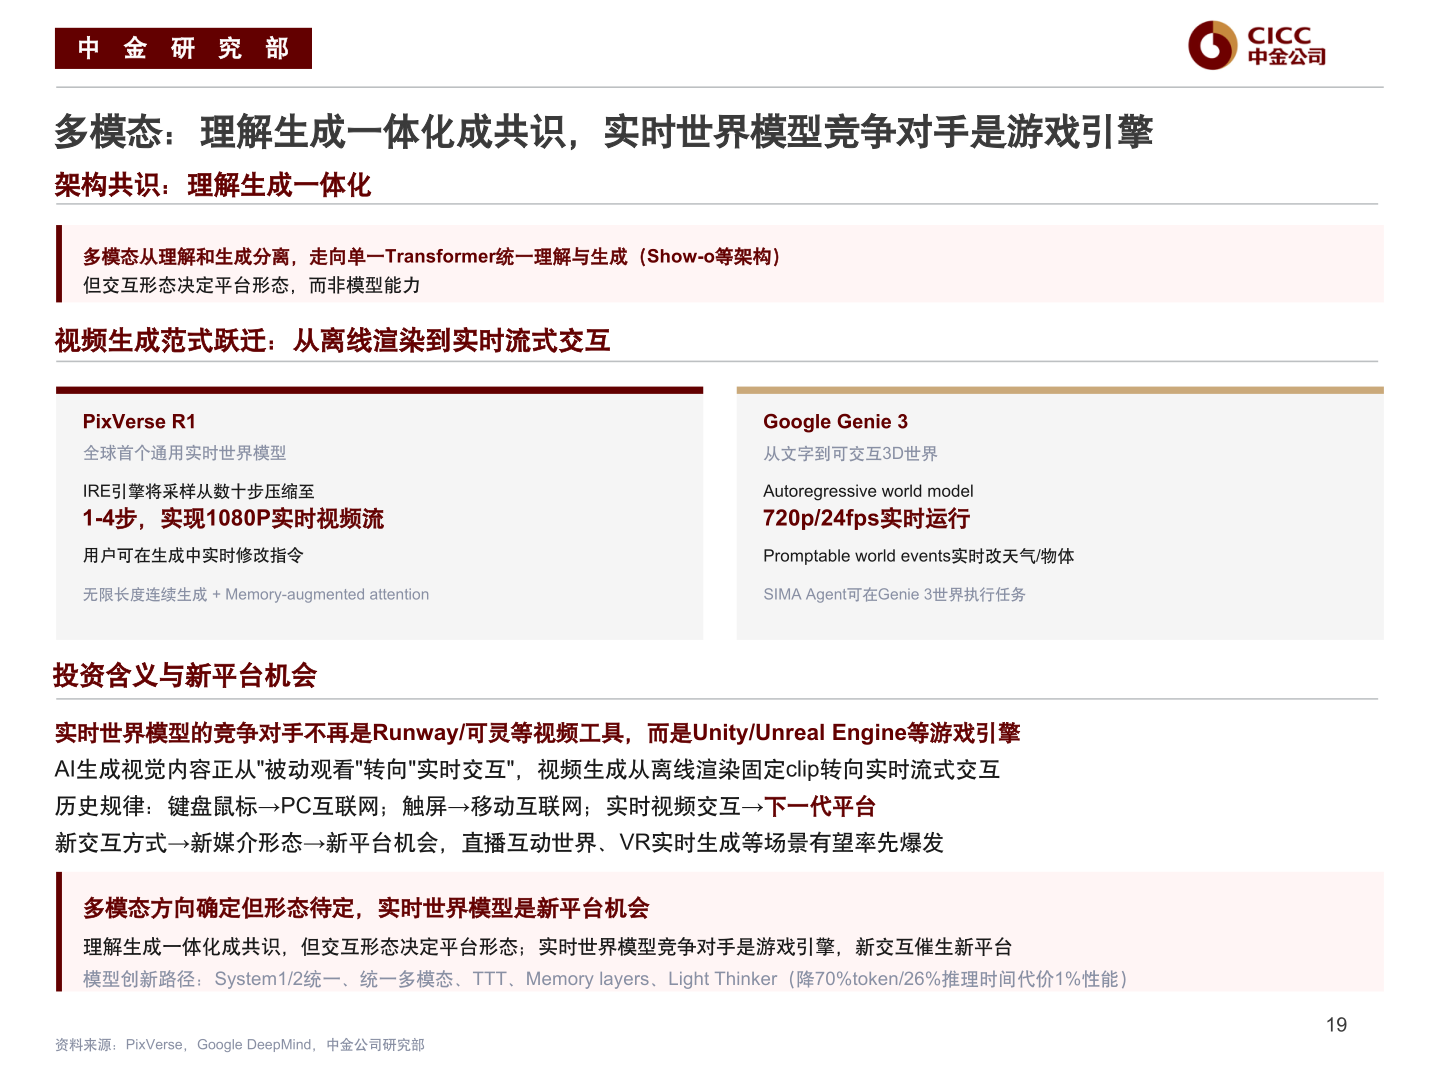Viewport: 1440px width, 1080px height.
Task: Select the subtitle 全球首个通用实时世界模型
Action: 185,453
